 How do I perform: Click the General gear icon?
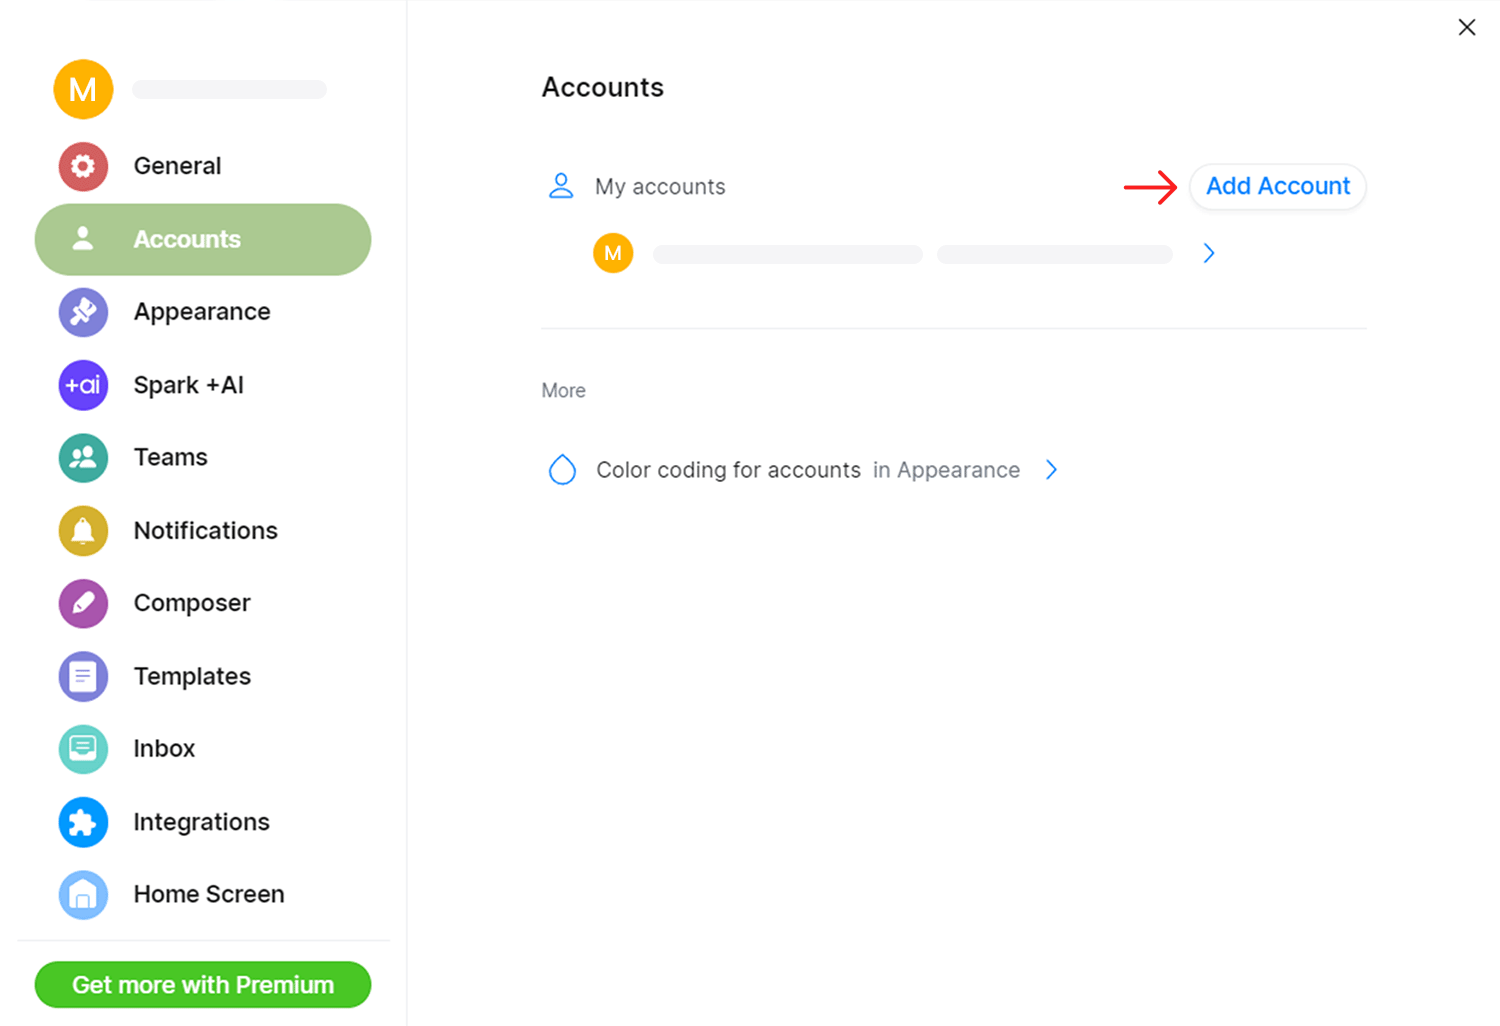click(x=83, y=166)
